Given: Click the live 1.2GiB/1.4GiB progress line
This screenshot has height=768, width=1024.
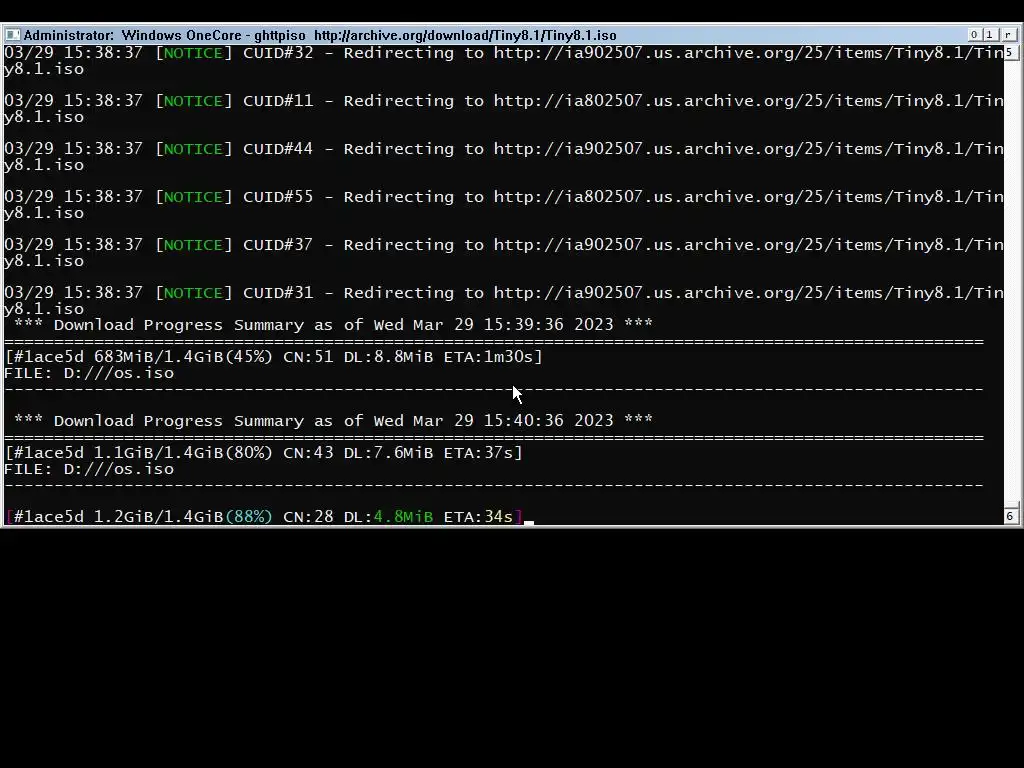Looking at the screenshot, I should [263, 517].
